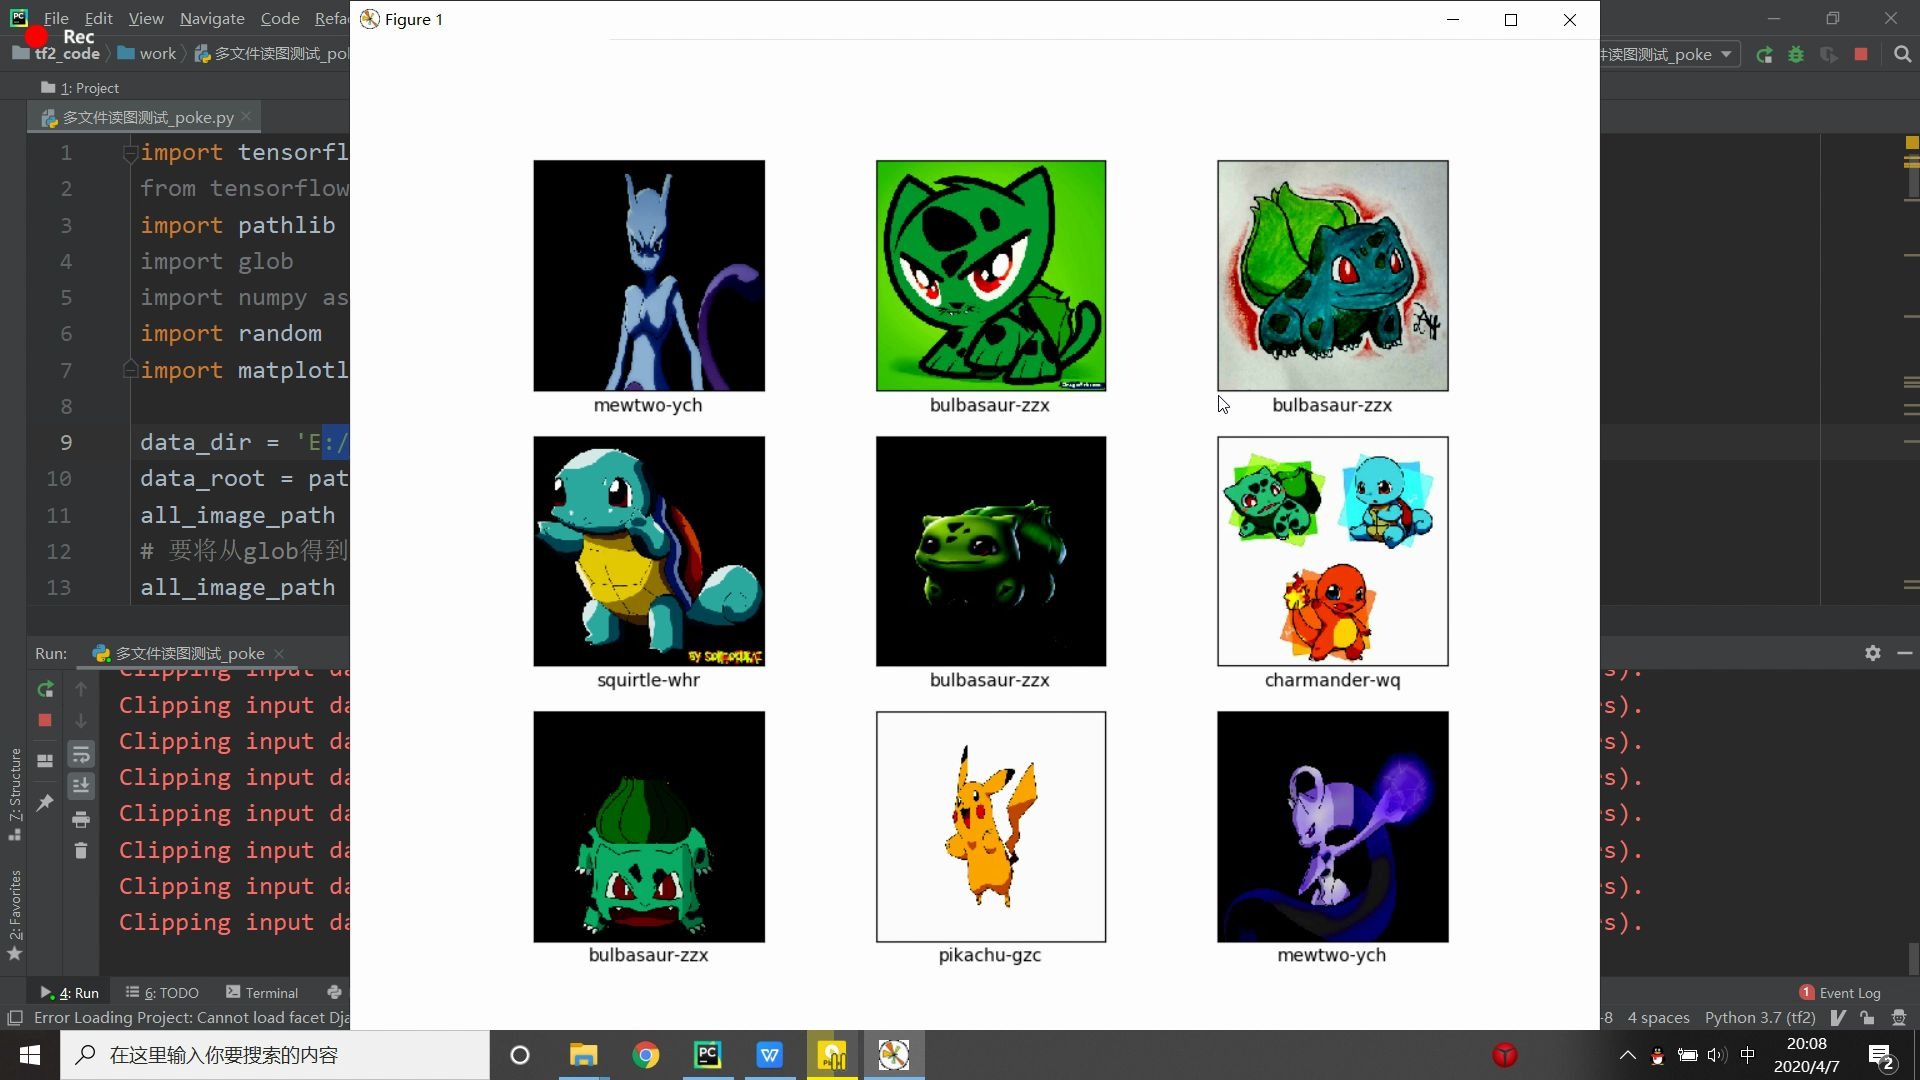Click the Run tool icon in sidebar
The image size is (1920, 1080).
(x=44, y=682)
